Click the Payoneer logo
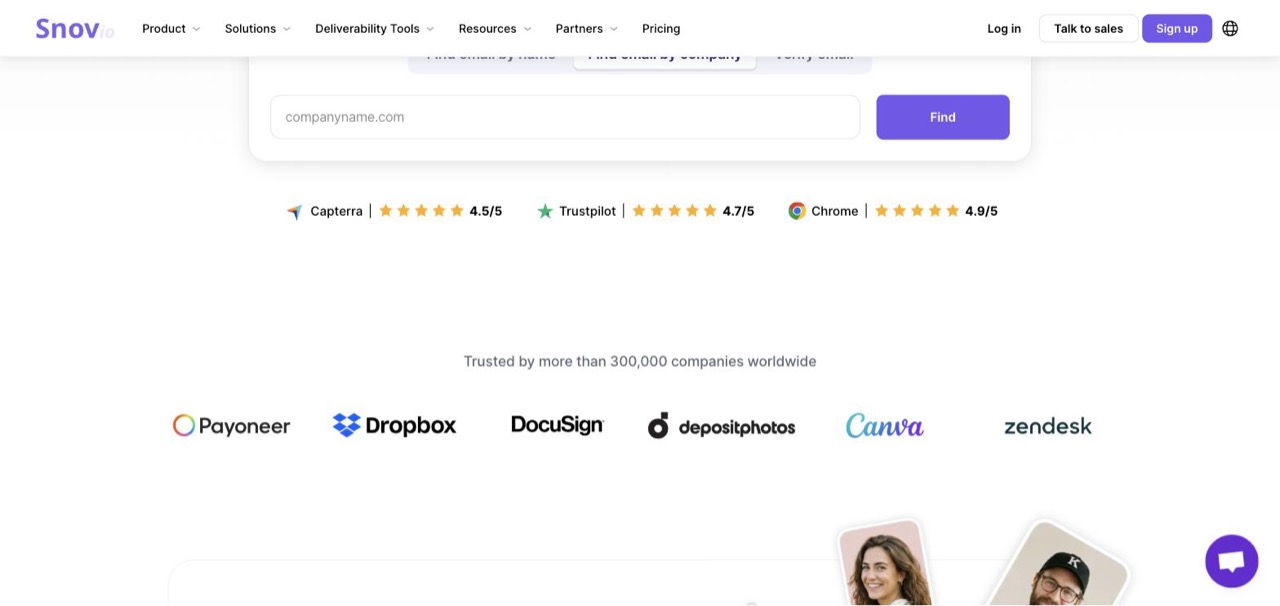Screen dimensions: 1280x606 231,426
